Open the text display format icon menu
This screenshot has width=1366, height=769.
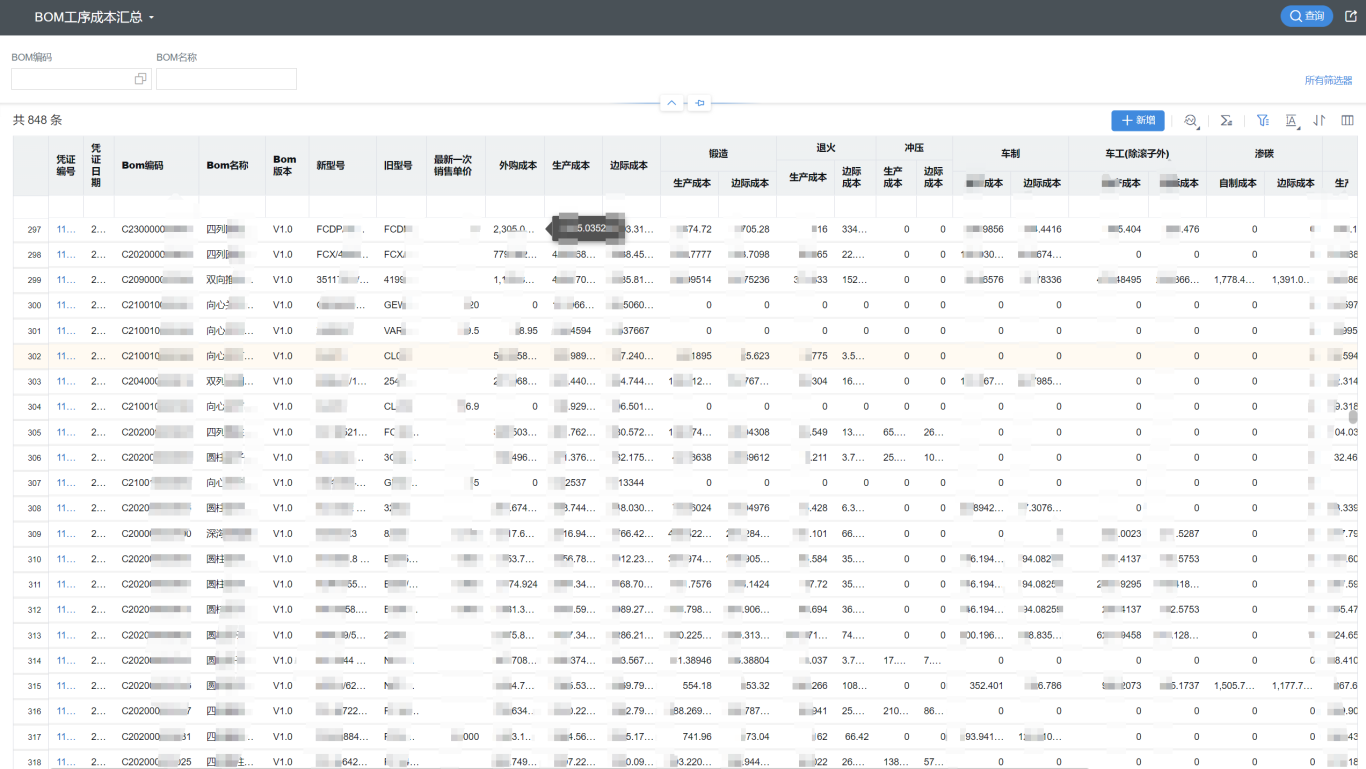1292,120
